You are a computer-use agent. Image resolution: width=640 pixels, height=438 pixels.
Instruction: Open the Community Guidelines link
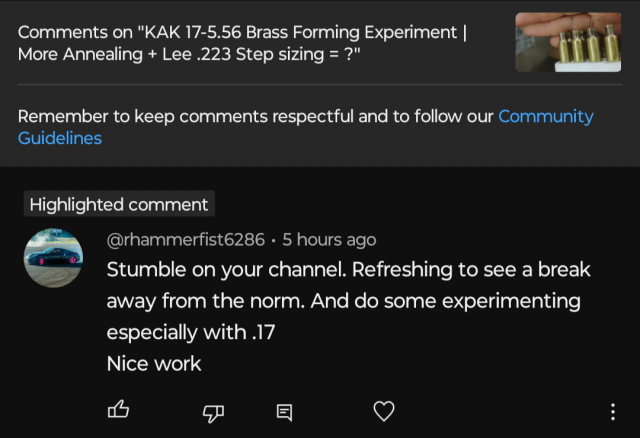click(545, 116)
